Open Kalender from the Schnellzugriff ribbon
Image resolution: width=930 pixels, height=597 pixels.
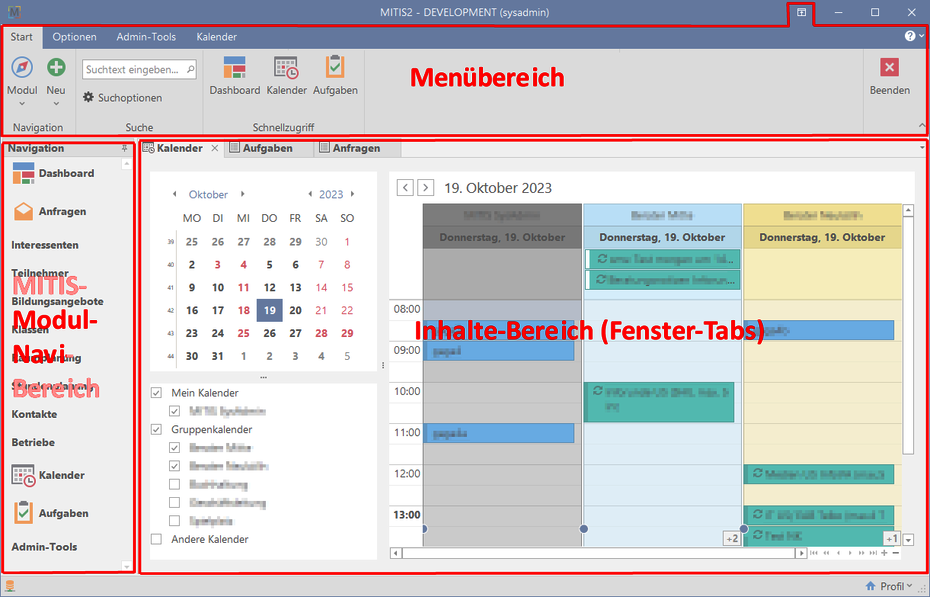(286, 69)
